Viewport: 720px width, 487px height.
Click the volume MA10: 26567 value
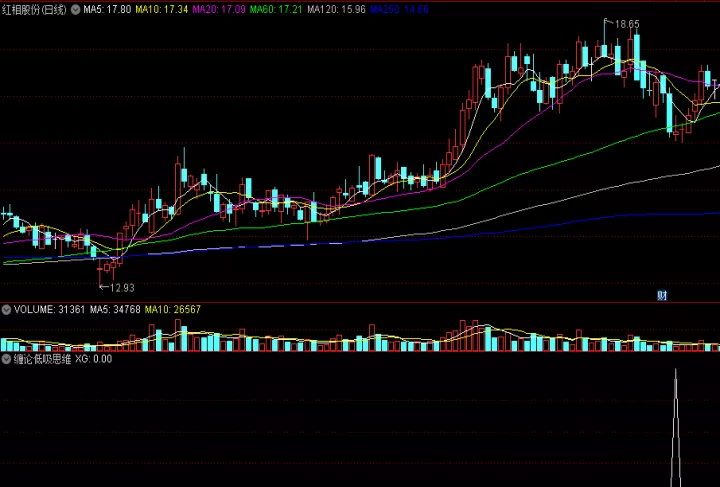[173, 310]
